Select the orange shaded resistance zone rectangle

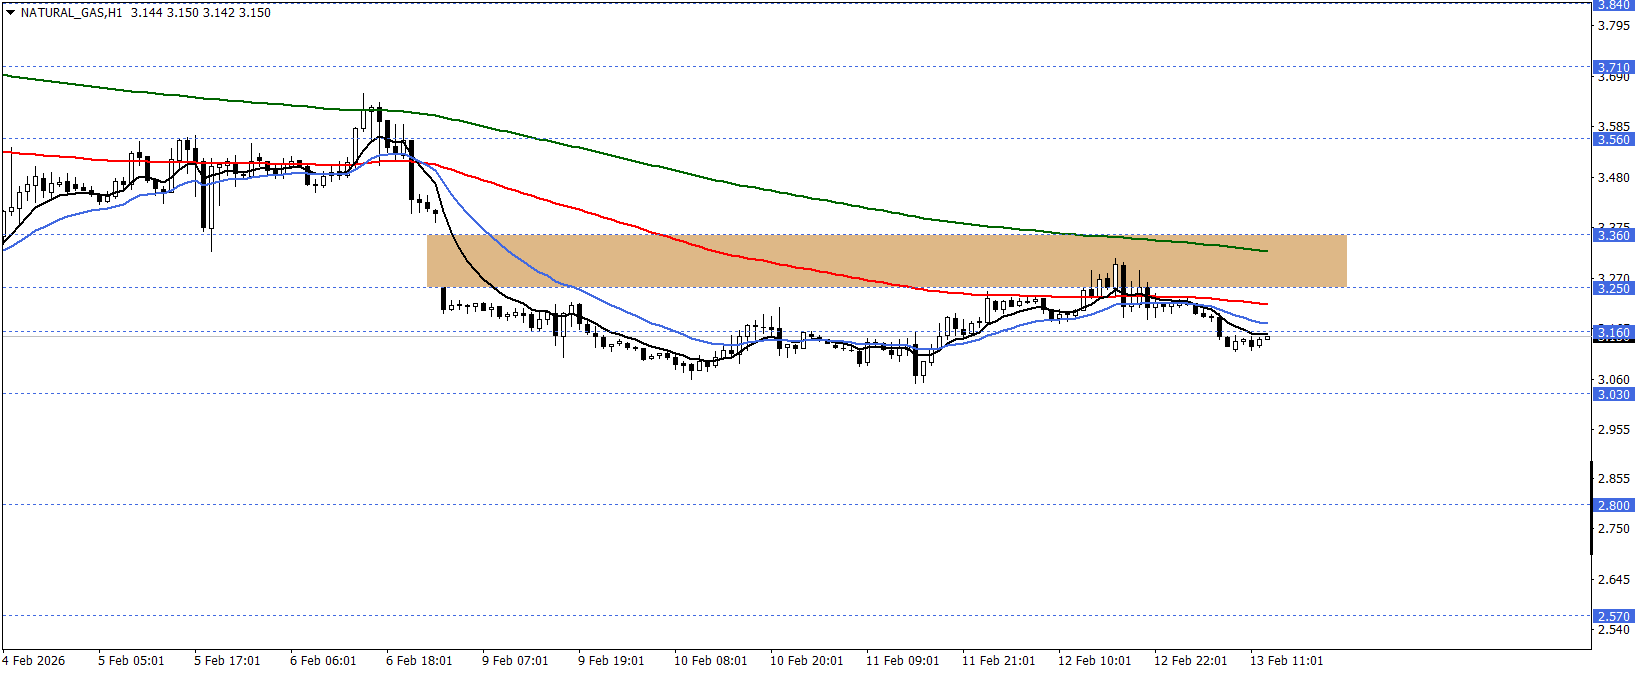tap(886, 261)
